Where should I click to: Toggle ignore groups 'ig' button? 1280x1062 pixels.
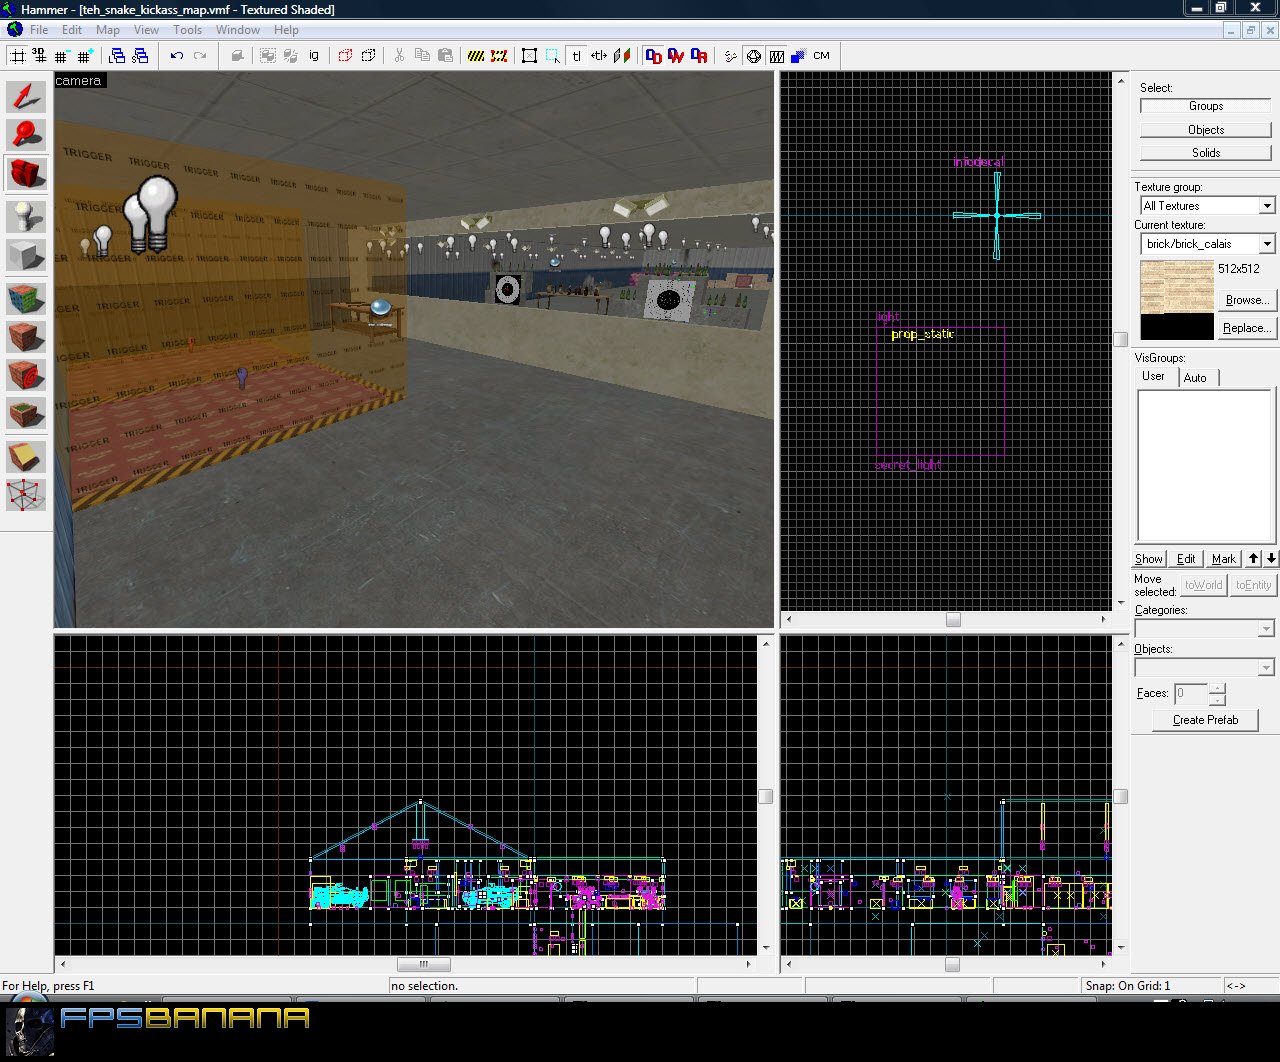coord(314,56)
